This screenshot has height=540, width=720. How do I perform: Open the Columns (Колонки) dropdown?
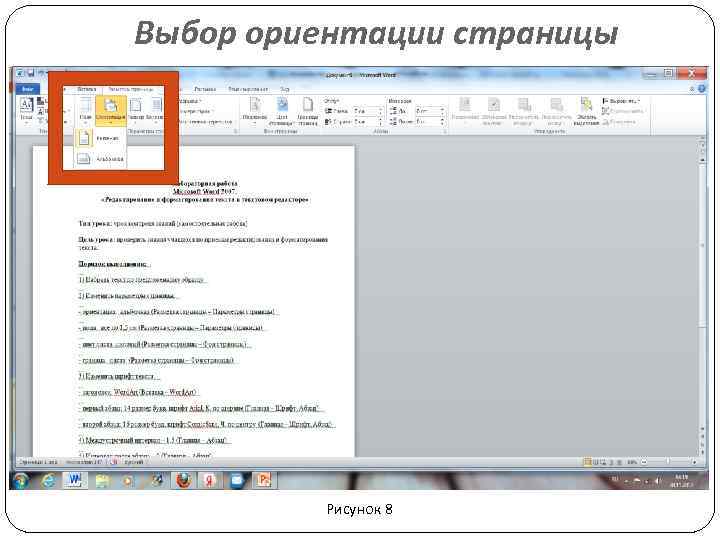[156, 110]
